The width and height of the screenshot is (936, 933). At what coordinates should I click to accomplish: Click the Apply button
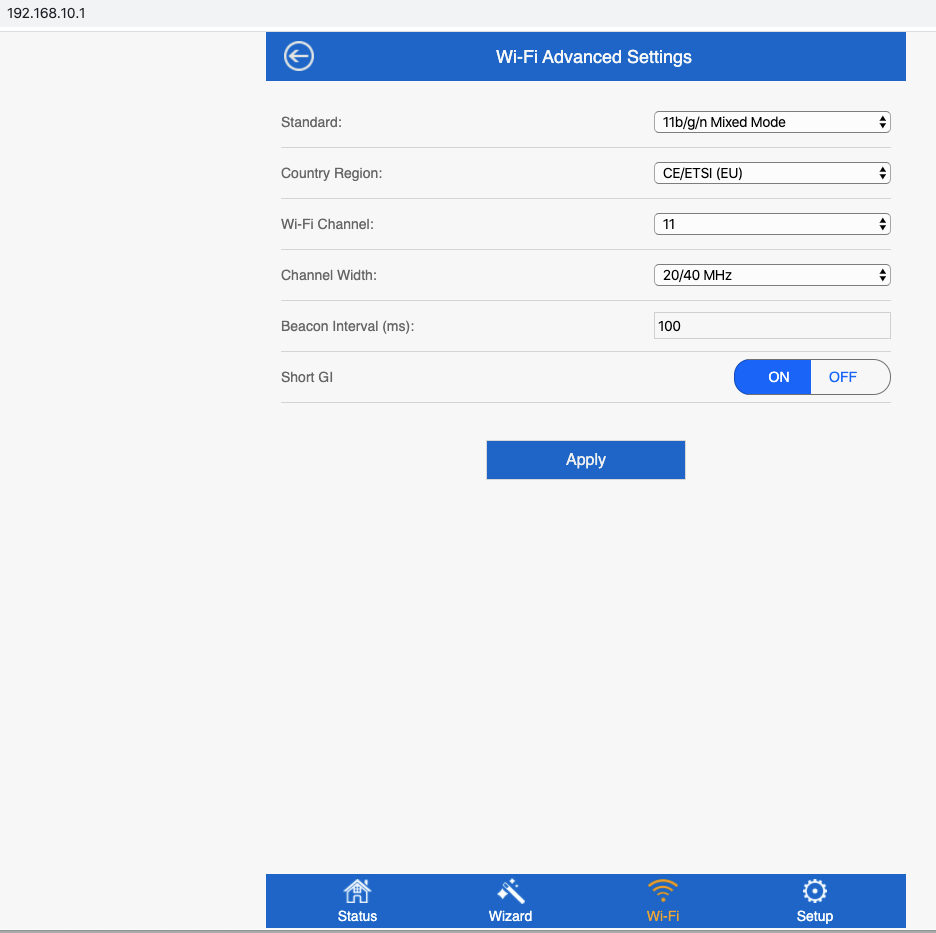[586, 460]
